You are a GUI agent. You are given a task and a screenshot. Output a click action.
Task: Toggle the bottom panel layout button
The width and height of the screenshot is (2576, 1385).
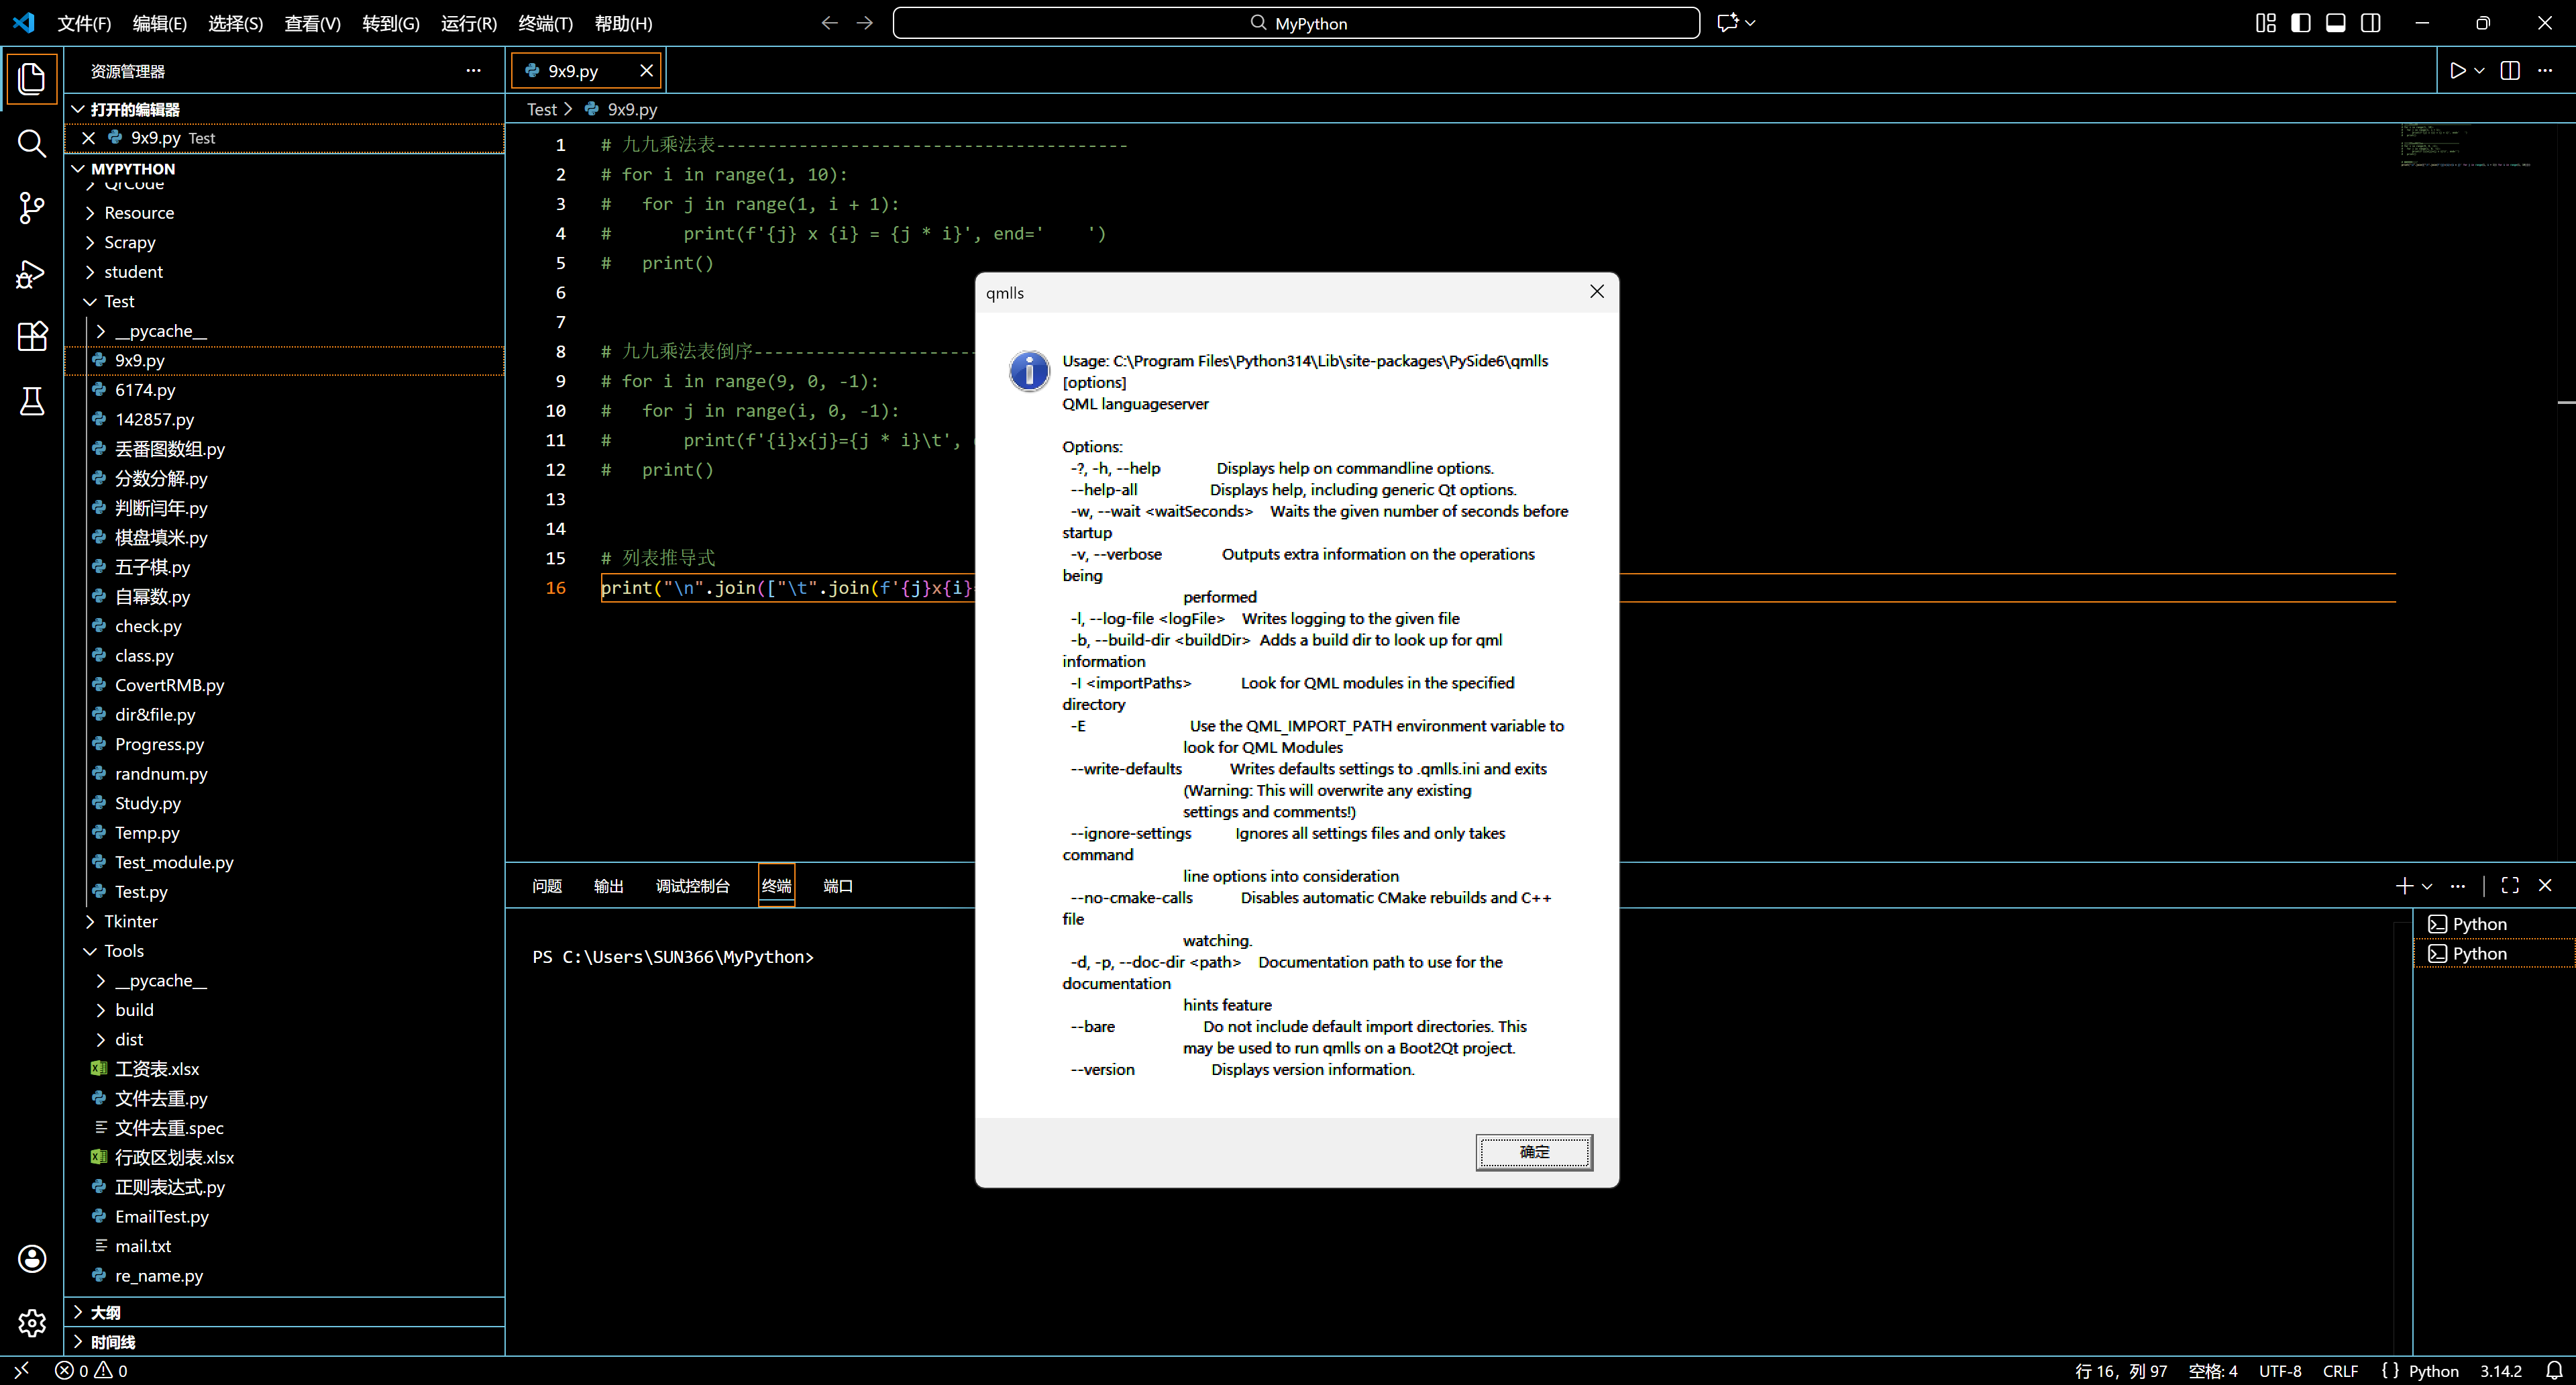click(x=2335, y=23)
